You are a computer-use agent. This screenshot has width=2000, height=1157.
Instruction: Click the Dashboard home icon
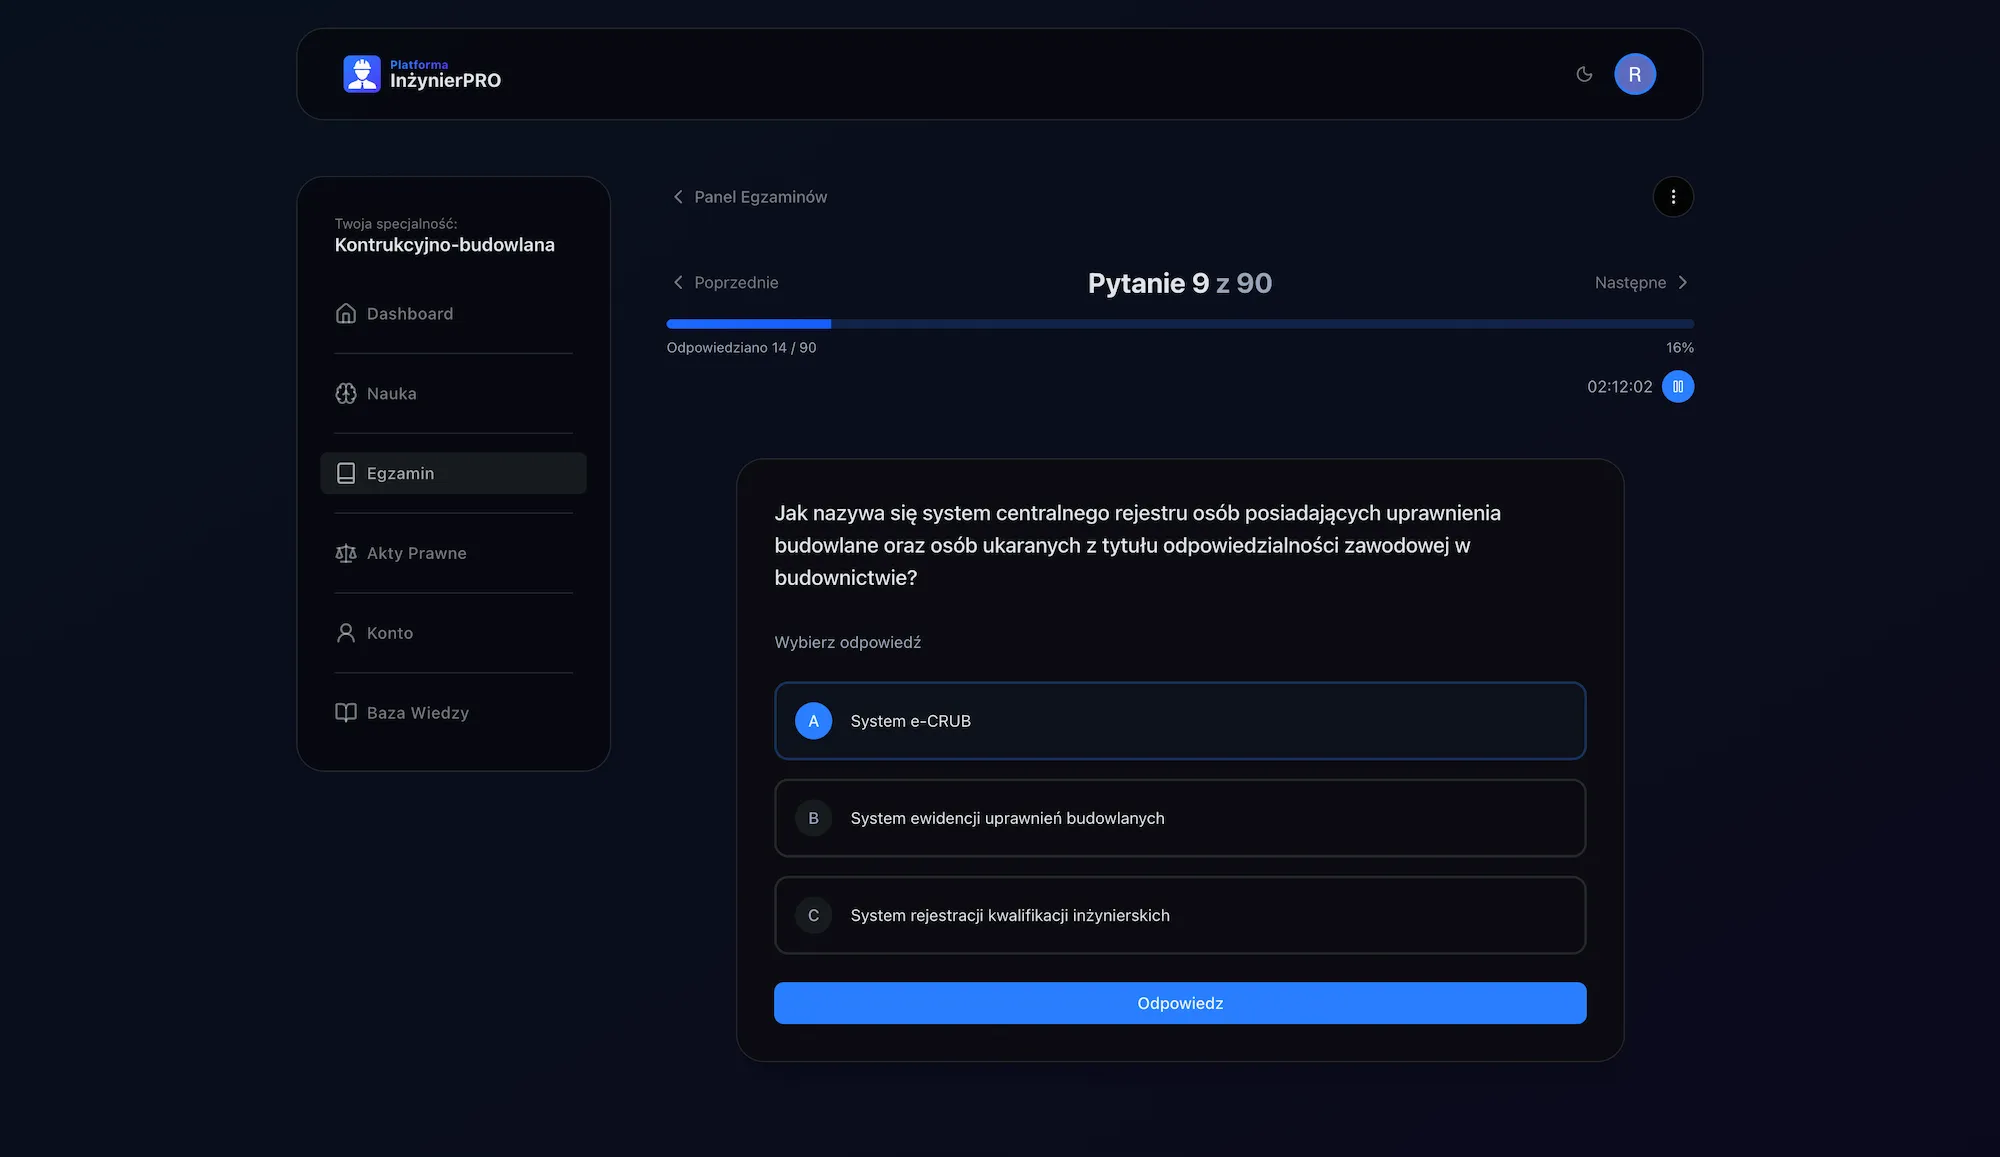click(346, 314)
